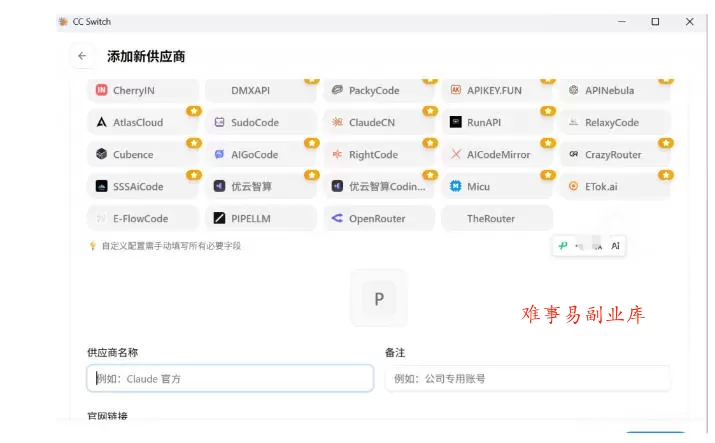
Task: Select E-FlowCode provider preset
Action: click(x=143, y=218)
